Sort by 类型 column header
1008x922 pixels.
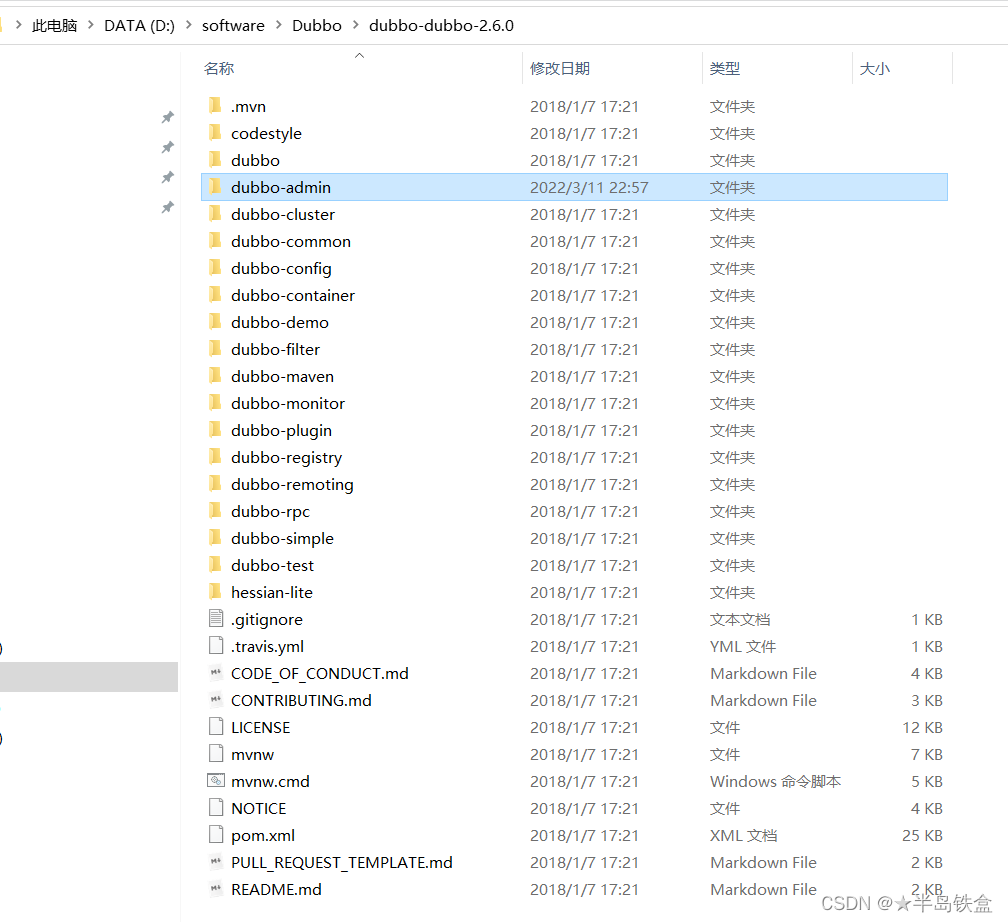pos(725,68)
